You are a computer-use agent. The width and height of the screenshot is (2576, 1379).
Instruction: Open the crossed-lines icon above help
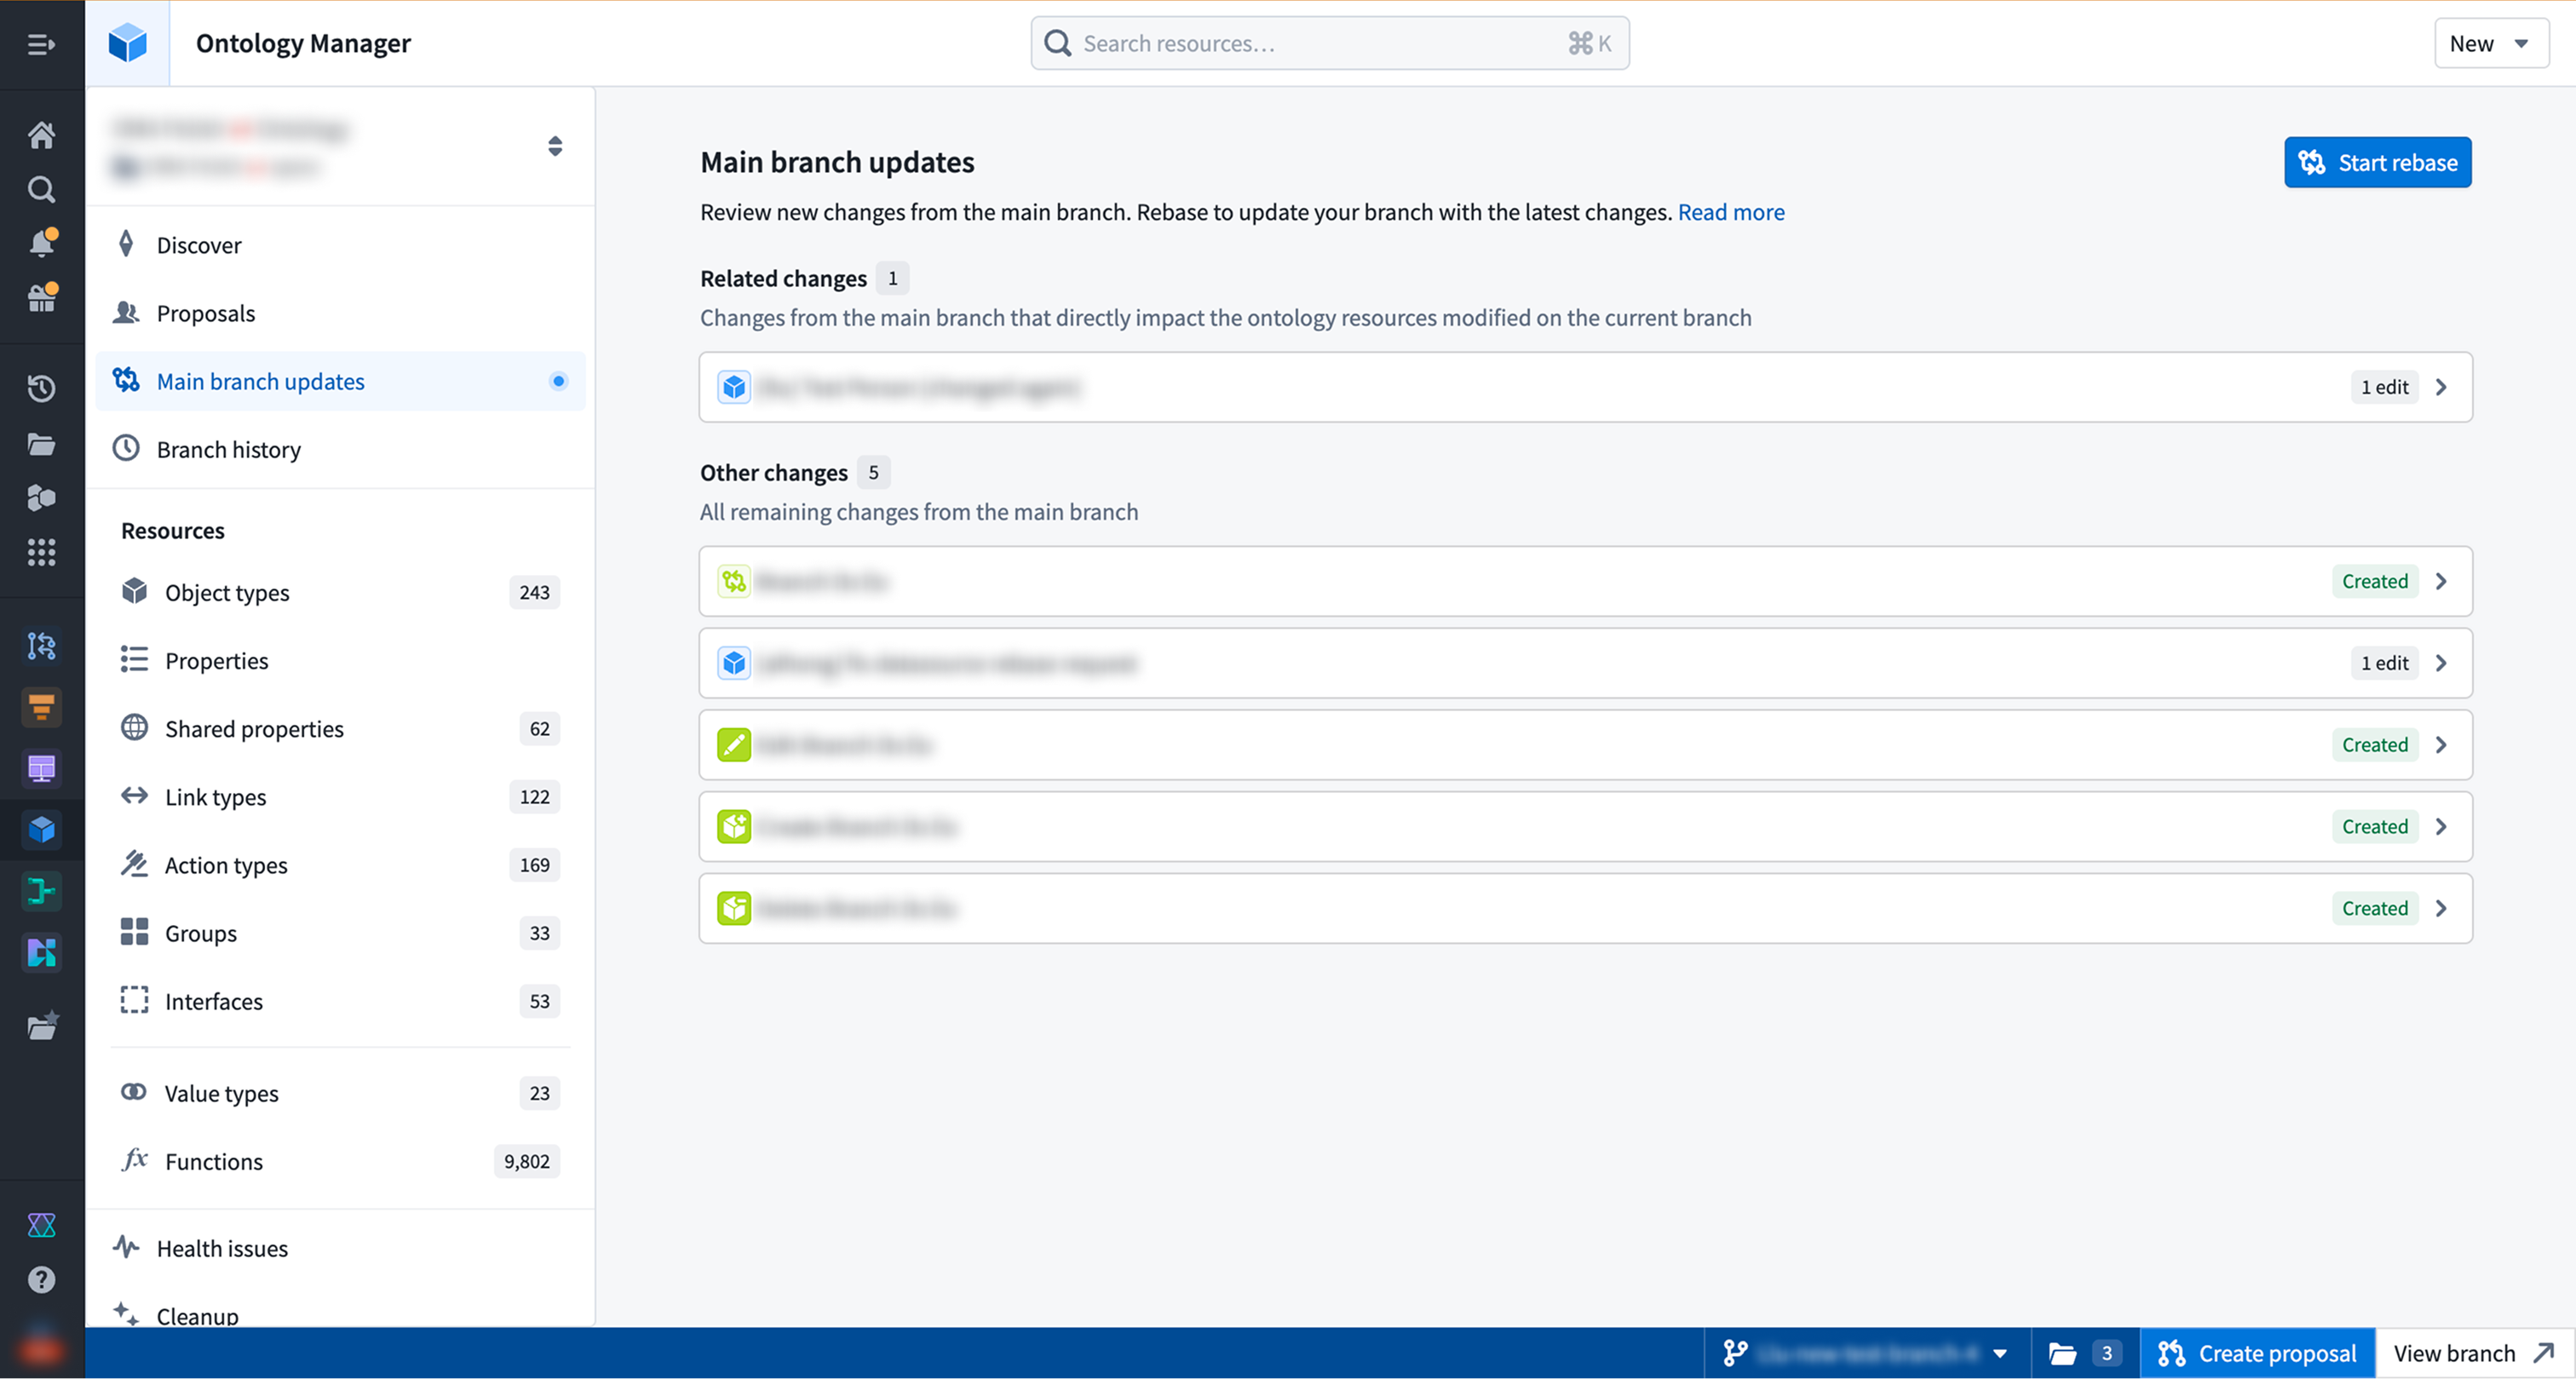click(x=41, y=1225)
